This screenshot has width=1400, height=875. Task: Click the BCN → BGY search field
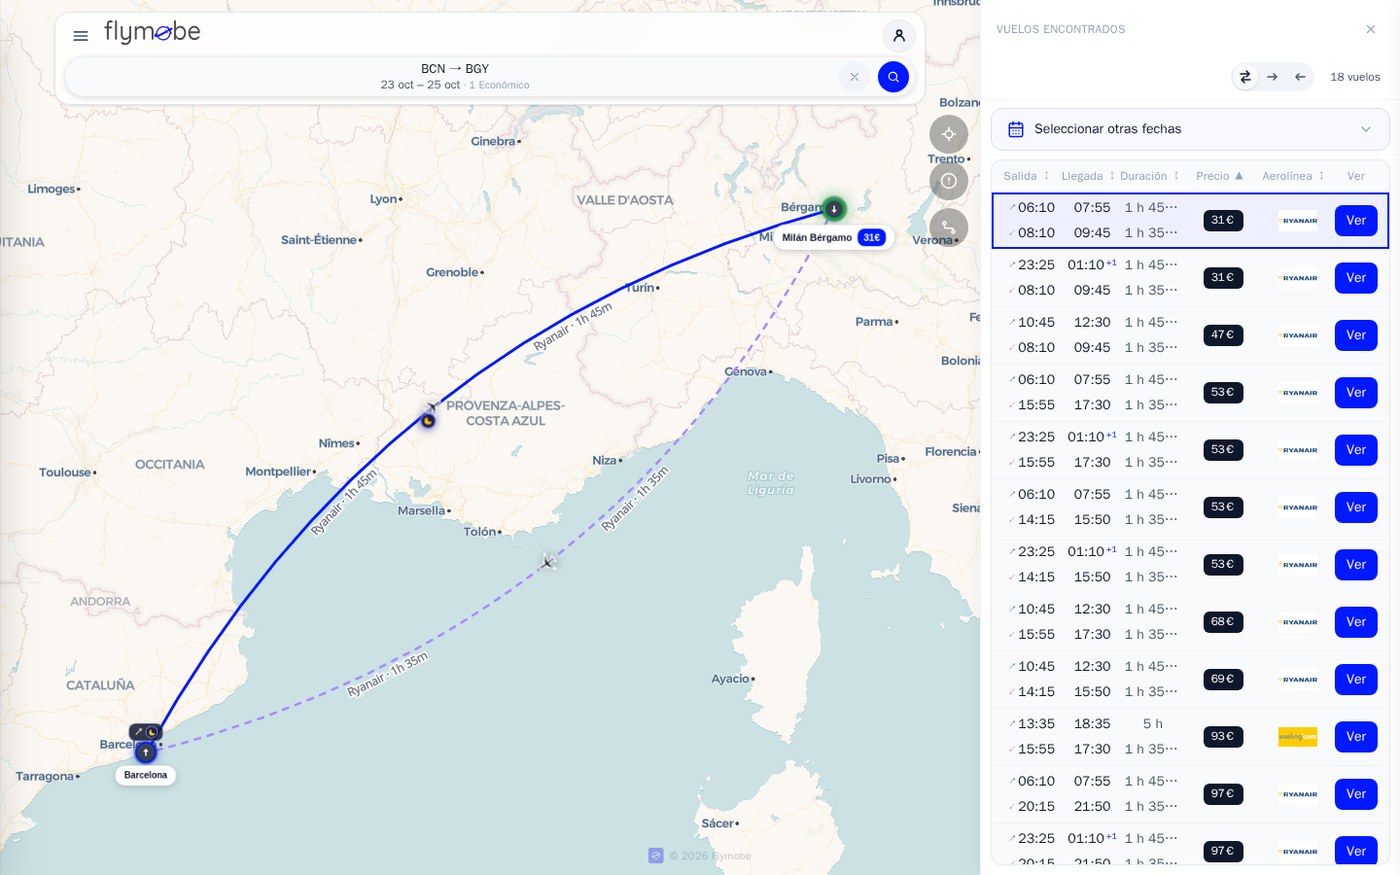[x=455, y=77]
